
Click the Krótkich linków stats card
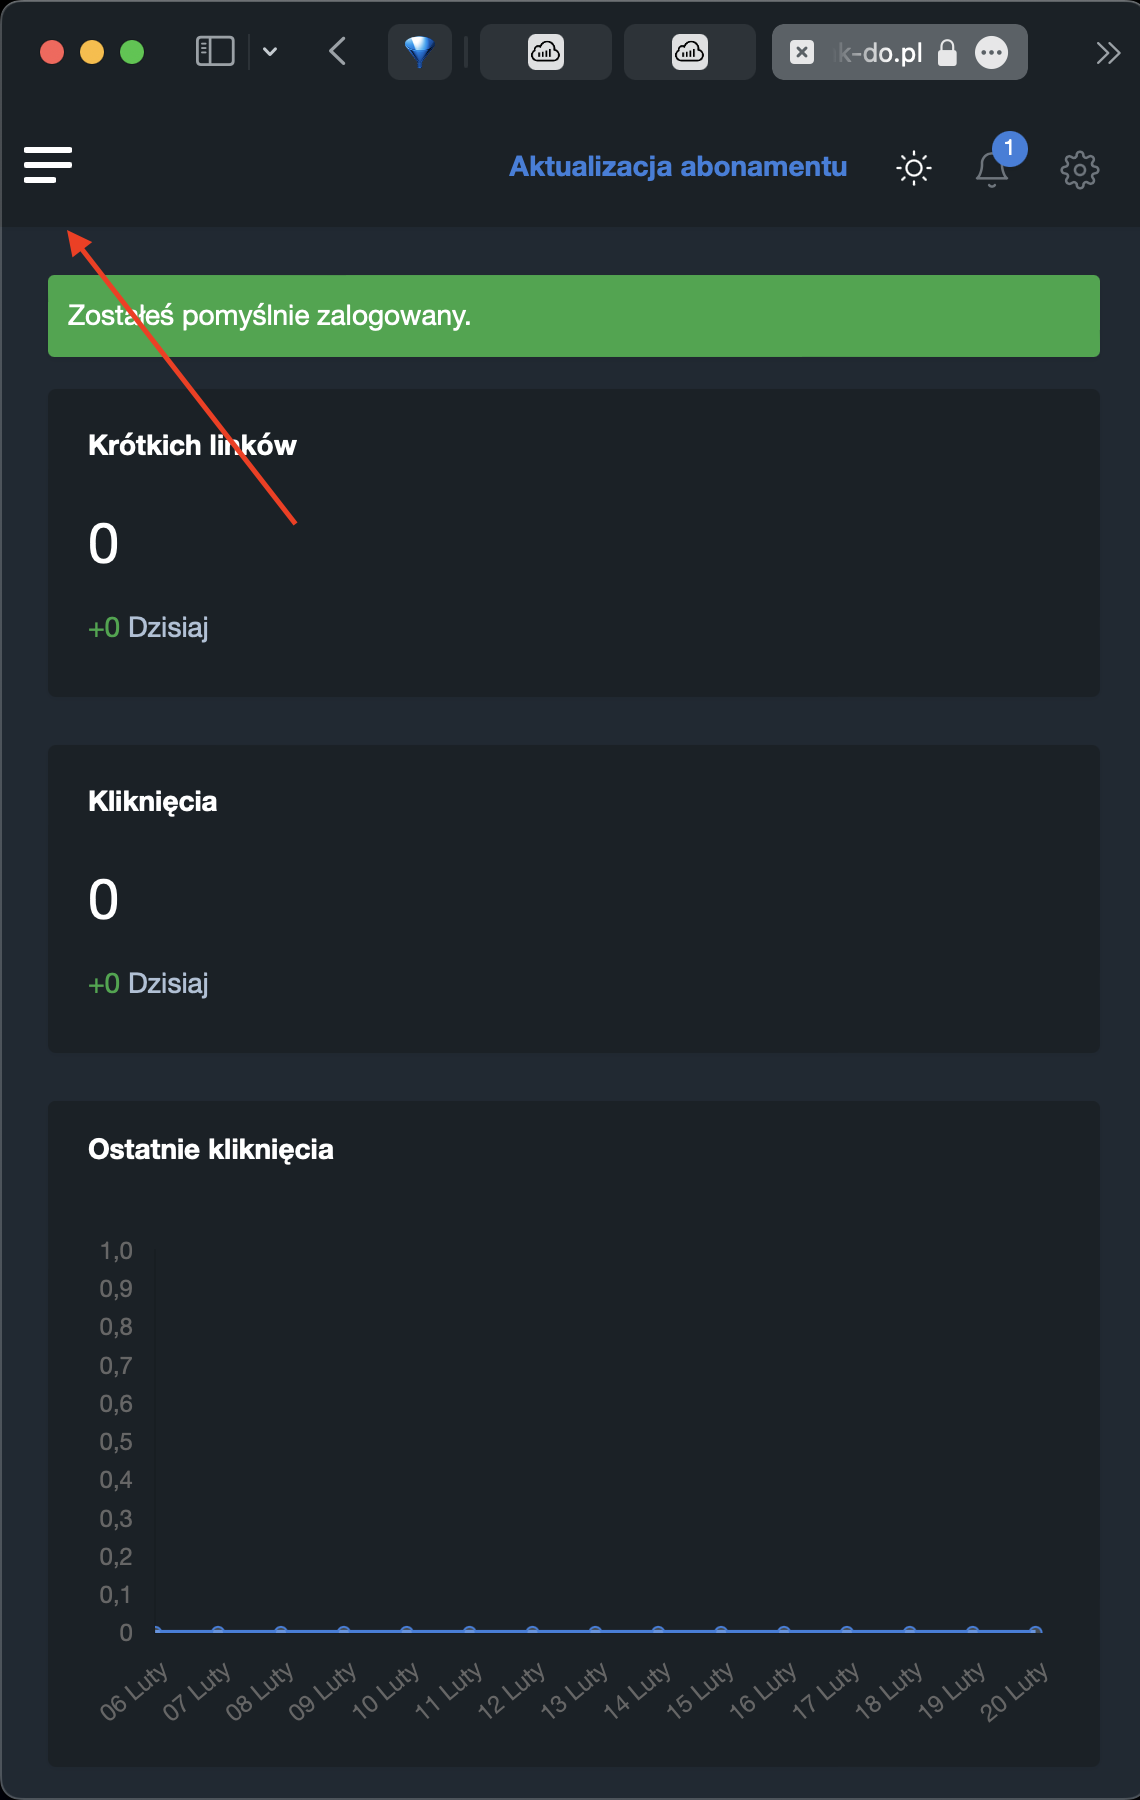click(x=574, y=543)
